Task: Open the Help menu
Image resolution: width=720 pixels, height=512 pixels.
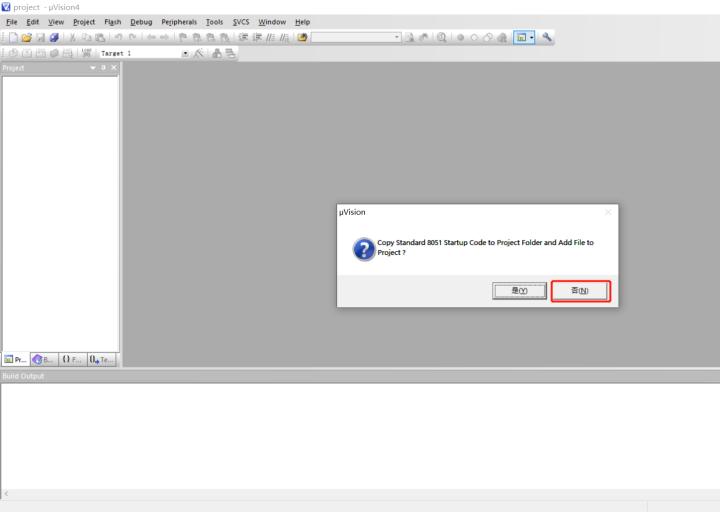Action: (303, 22)
